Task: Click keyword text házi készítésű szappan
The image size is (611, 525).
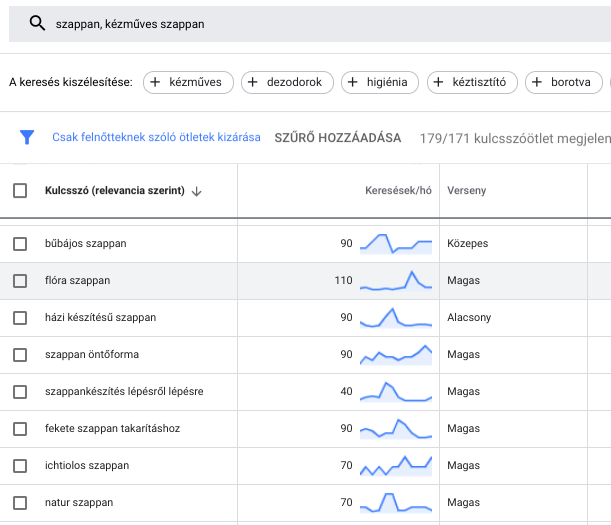Action: (x=101, y=318)
